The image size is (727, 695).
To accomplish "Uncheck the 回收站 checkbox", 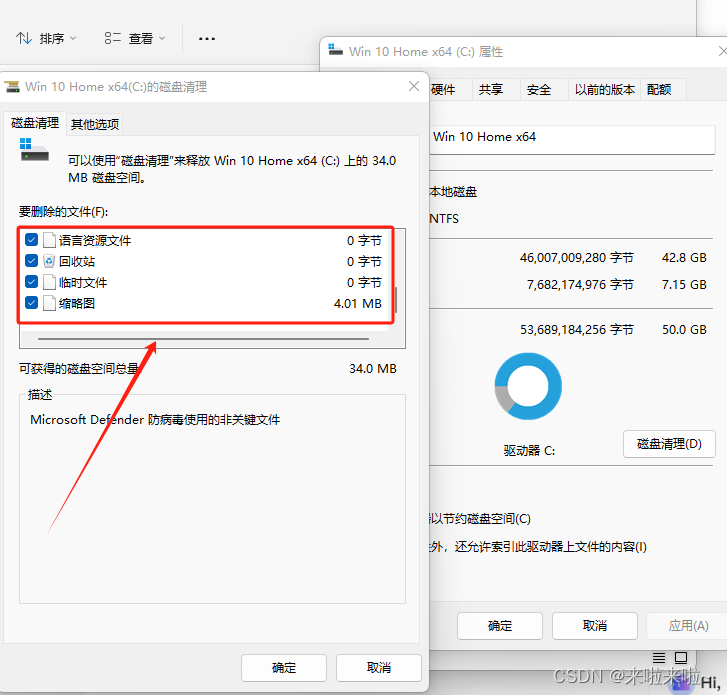I will click(32, 261).
